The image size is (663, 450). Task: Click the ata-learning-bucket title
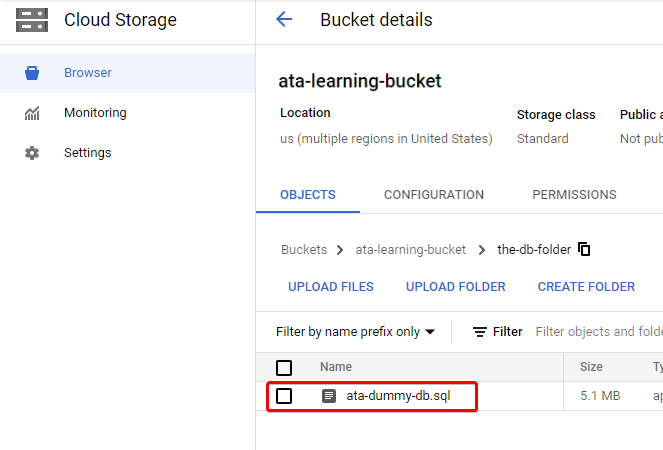[360, 81]
